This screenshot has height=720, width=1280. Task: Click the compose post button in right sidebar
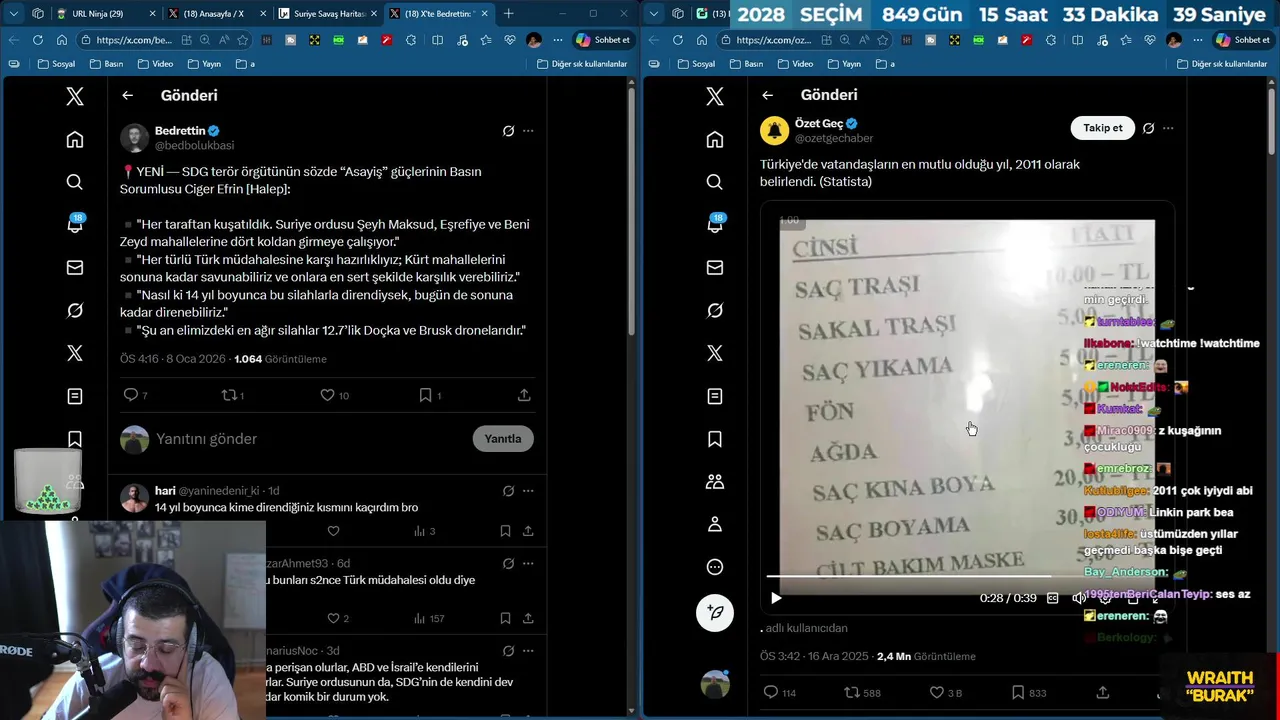pos(715,612)
